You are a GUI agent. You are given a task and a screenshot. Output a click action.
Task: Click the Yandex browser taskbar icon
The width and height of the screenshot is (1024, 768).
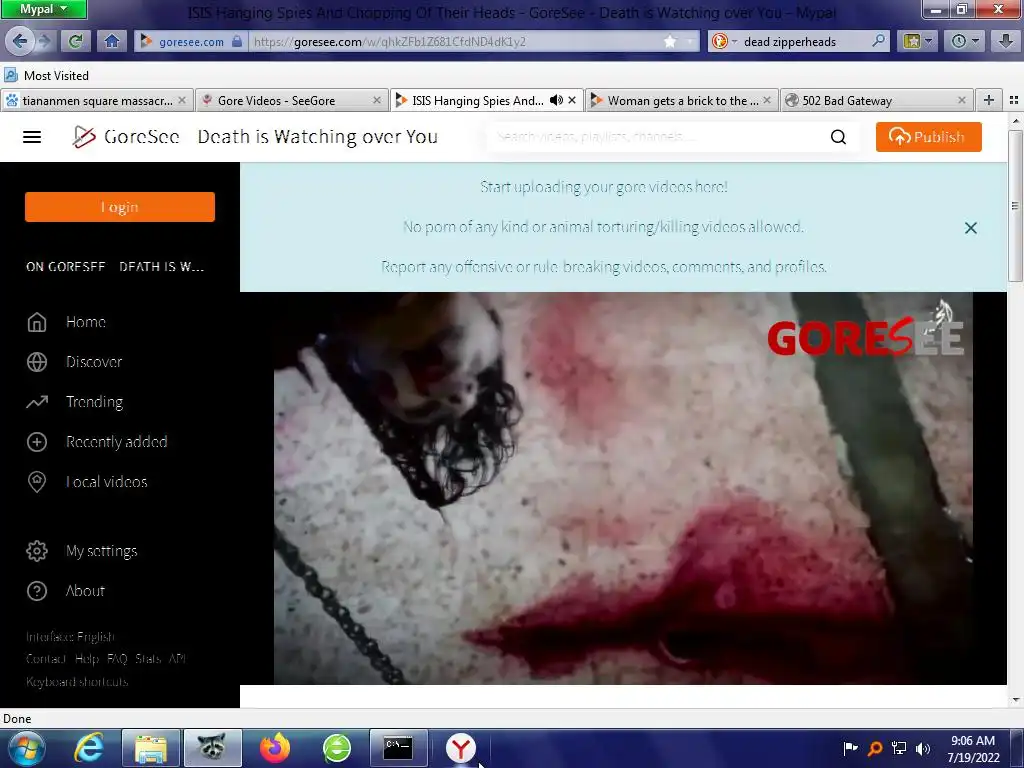click(x=461, y=748)
